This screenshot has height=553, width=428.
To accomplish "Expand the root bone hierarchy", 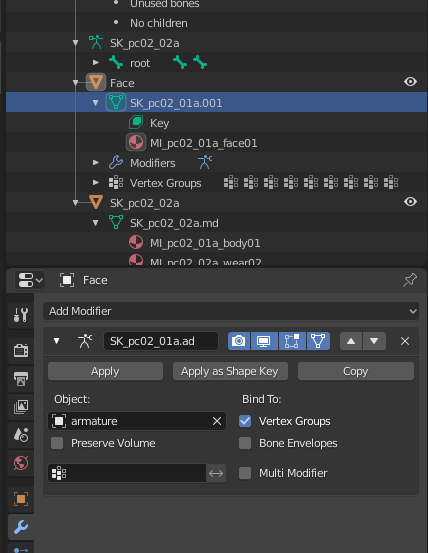I will point(96,62).
